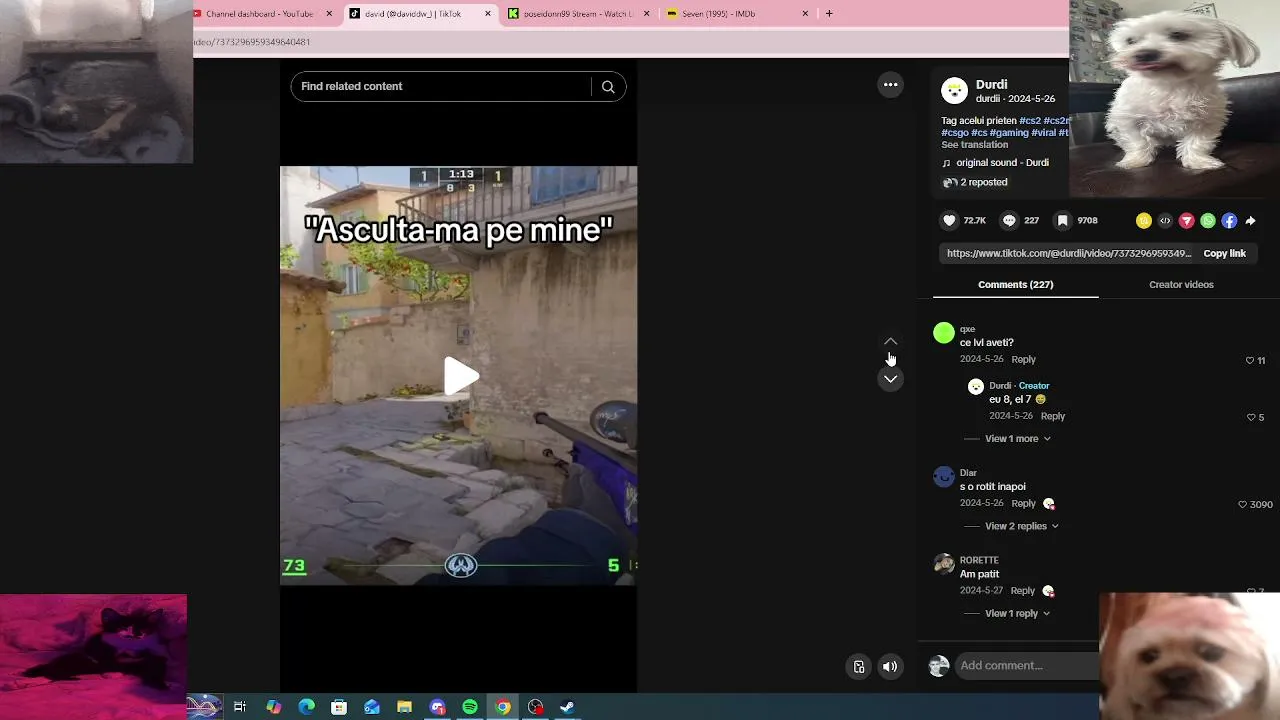Screen dimensions: 1280x720
Task: Open Durdi's profile avatar in the header
Action: click(955, 91)
